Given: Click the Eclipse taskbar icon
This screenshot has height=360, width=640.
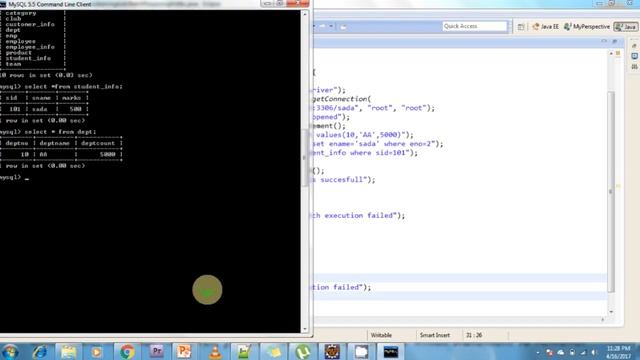Looking at the screenshot, I should (332, 351).
